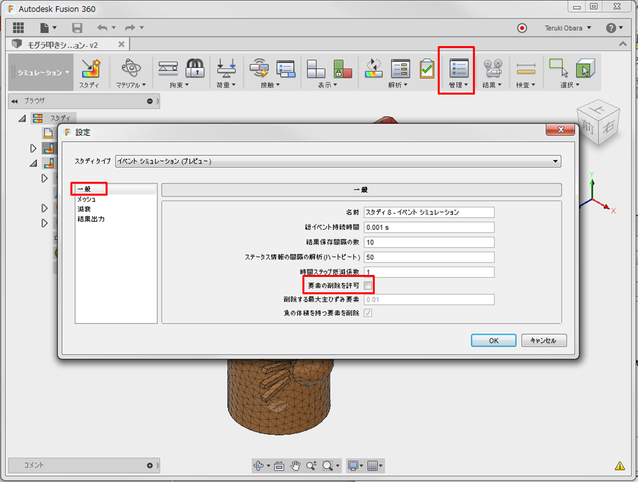Screen dimensions: 638x482
Task: Click the 名前 input field
Action: (x=429, y=212)
